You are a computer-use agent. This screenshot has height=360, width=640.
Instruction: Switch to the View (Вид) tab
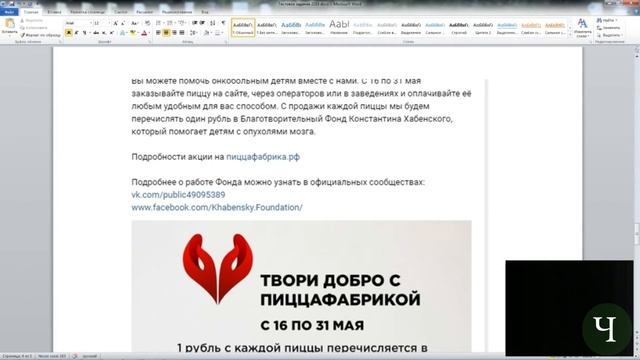205,12
